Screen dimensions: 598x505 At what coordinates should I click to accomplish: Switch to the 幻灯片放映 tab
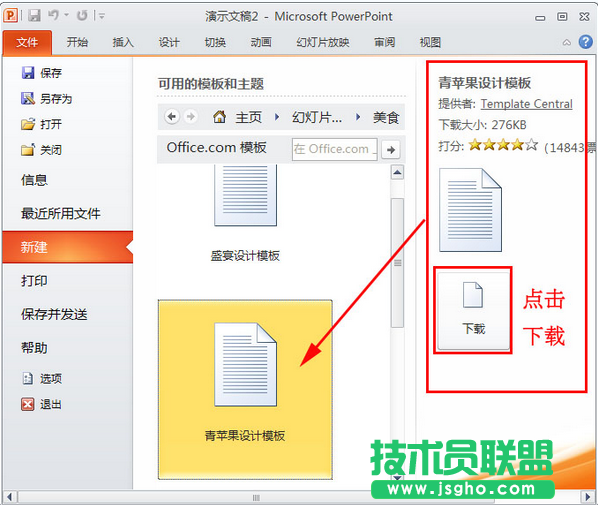point(323,42)
